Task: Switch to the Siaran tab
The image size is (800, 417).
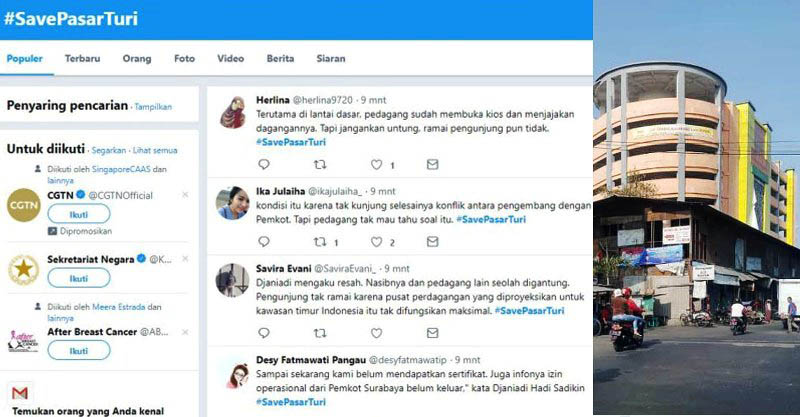Action: (x=331, y=59)
